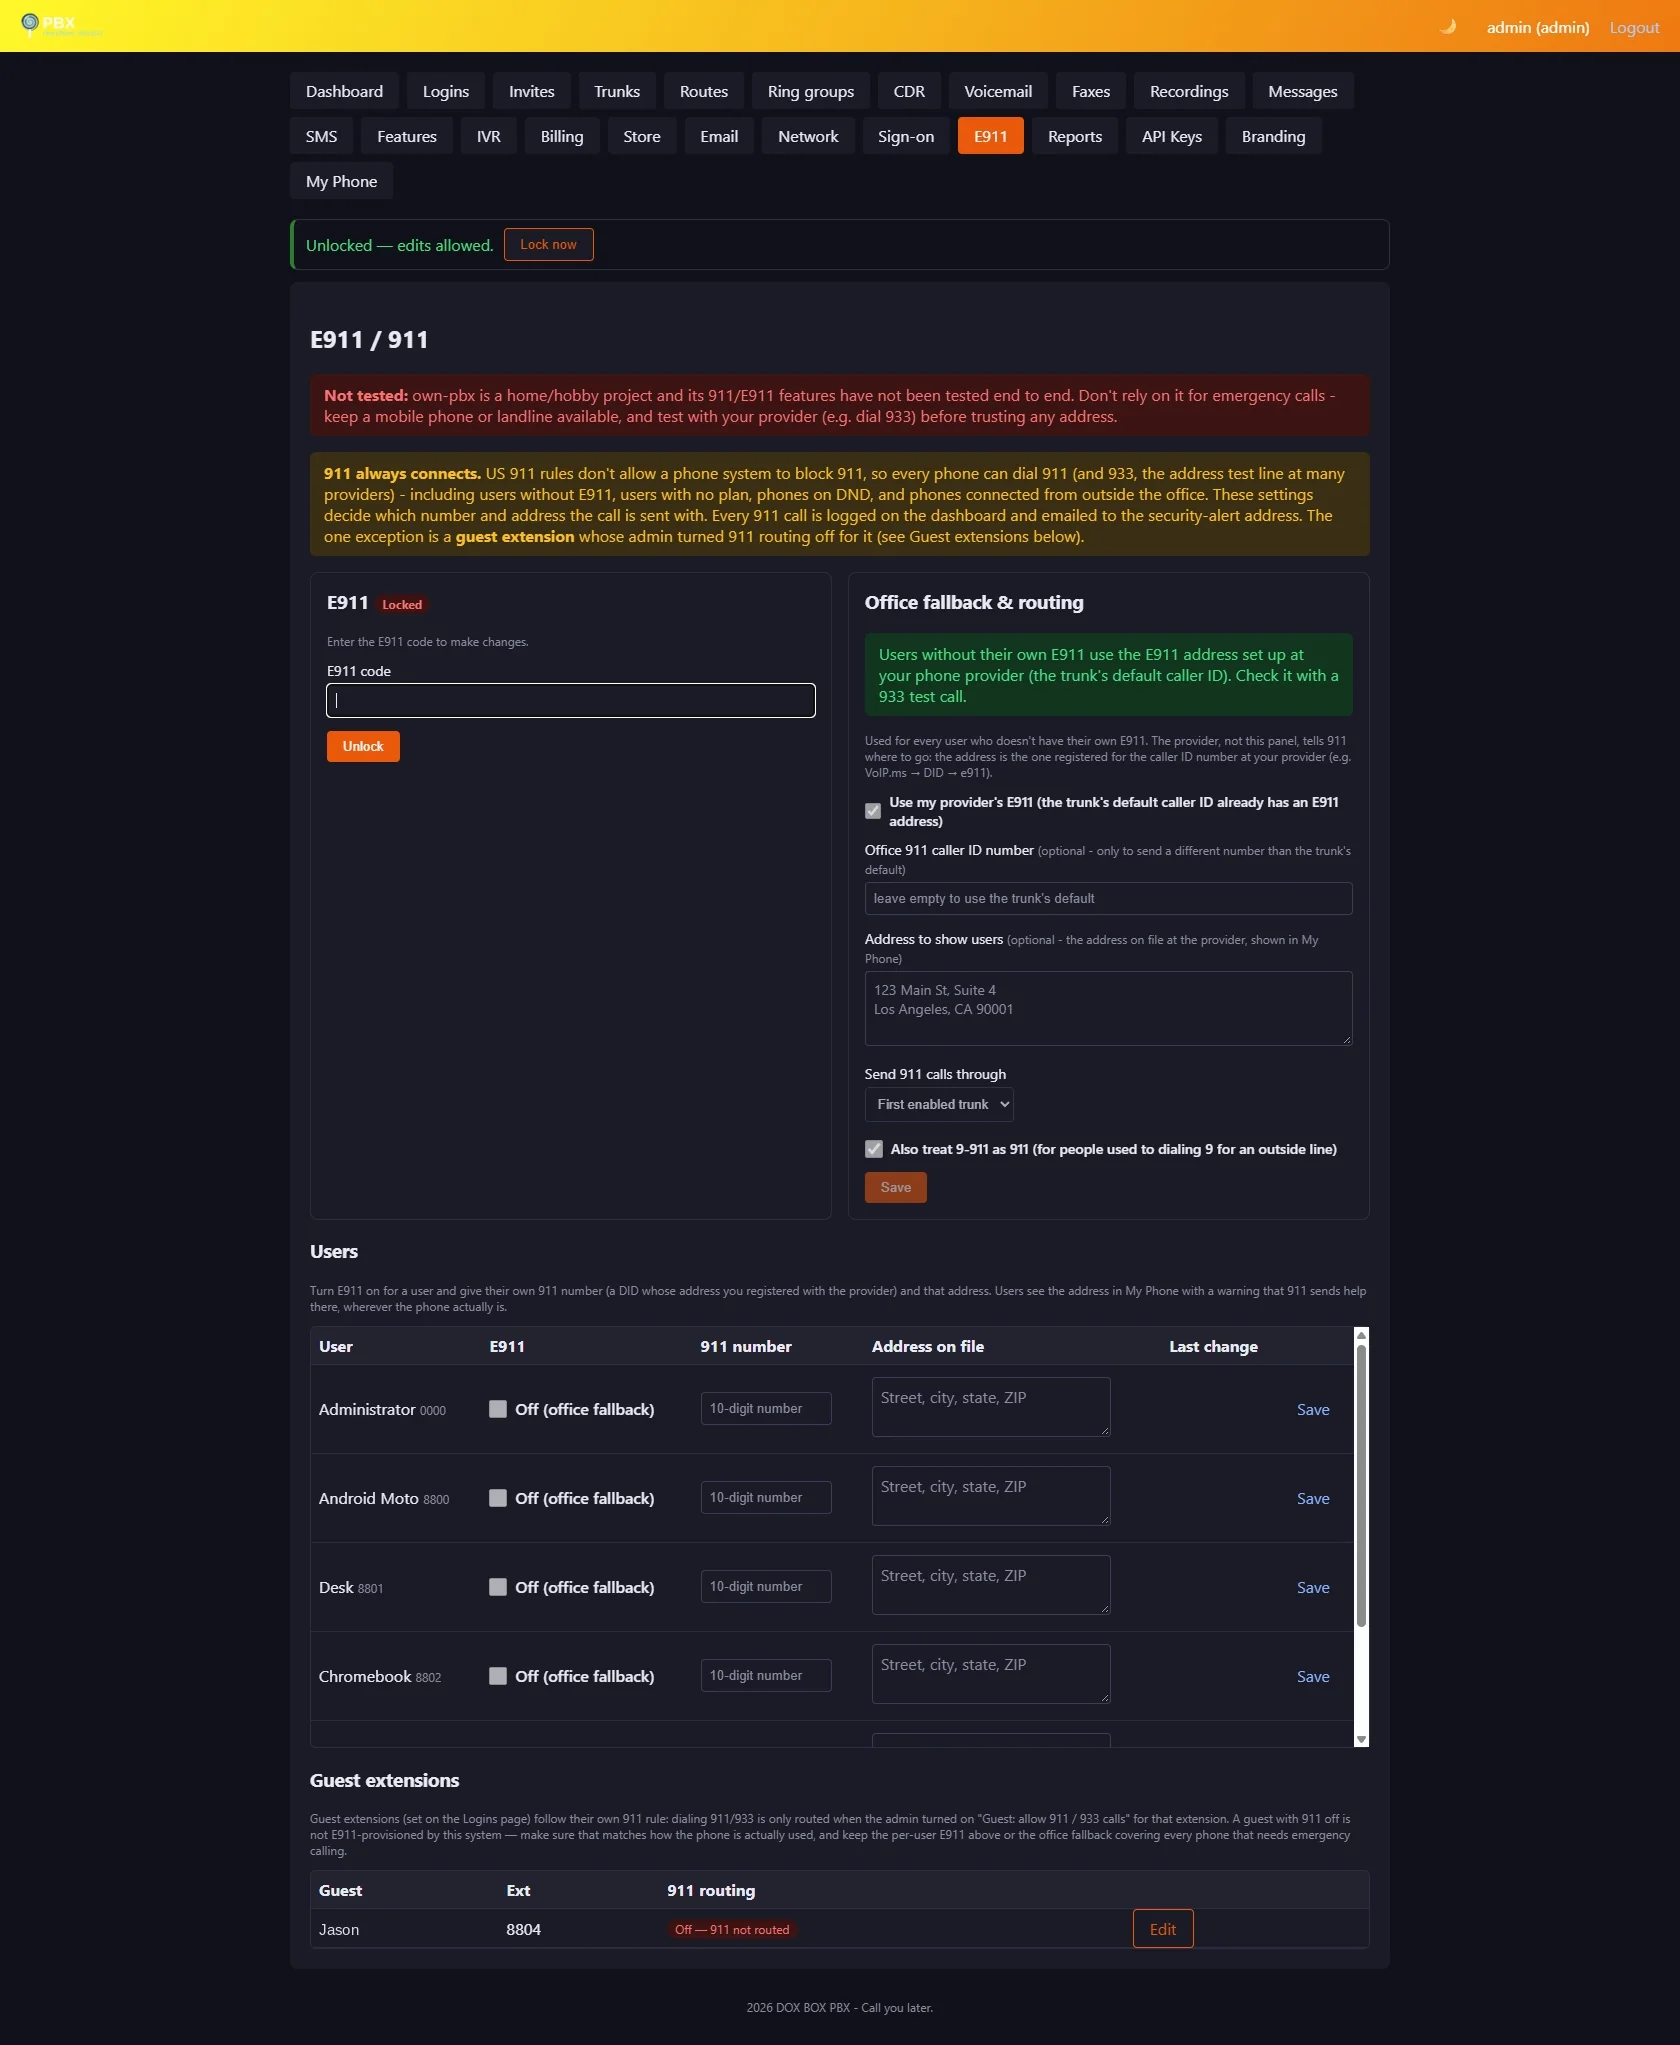Enable E911 for Chromebook 8802
The image size is (1680, 2045).
498,1676
